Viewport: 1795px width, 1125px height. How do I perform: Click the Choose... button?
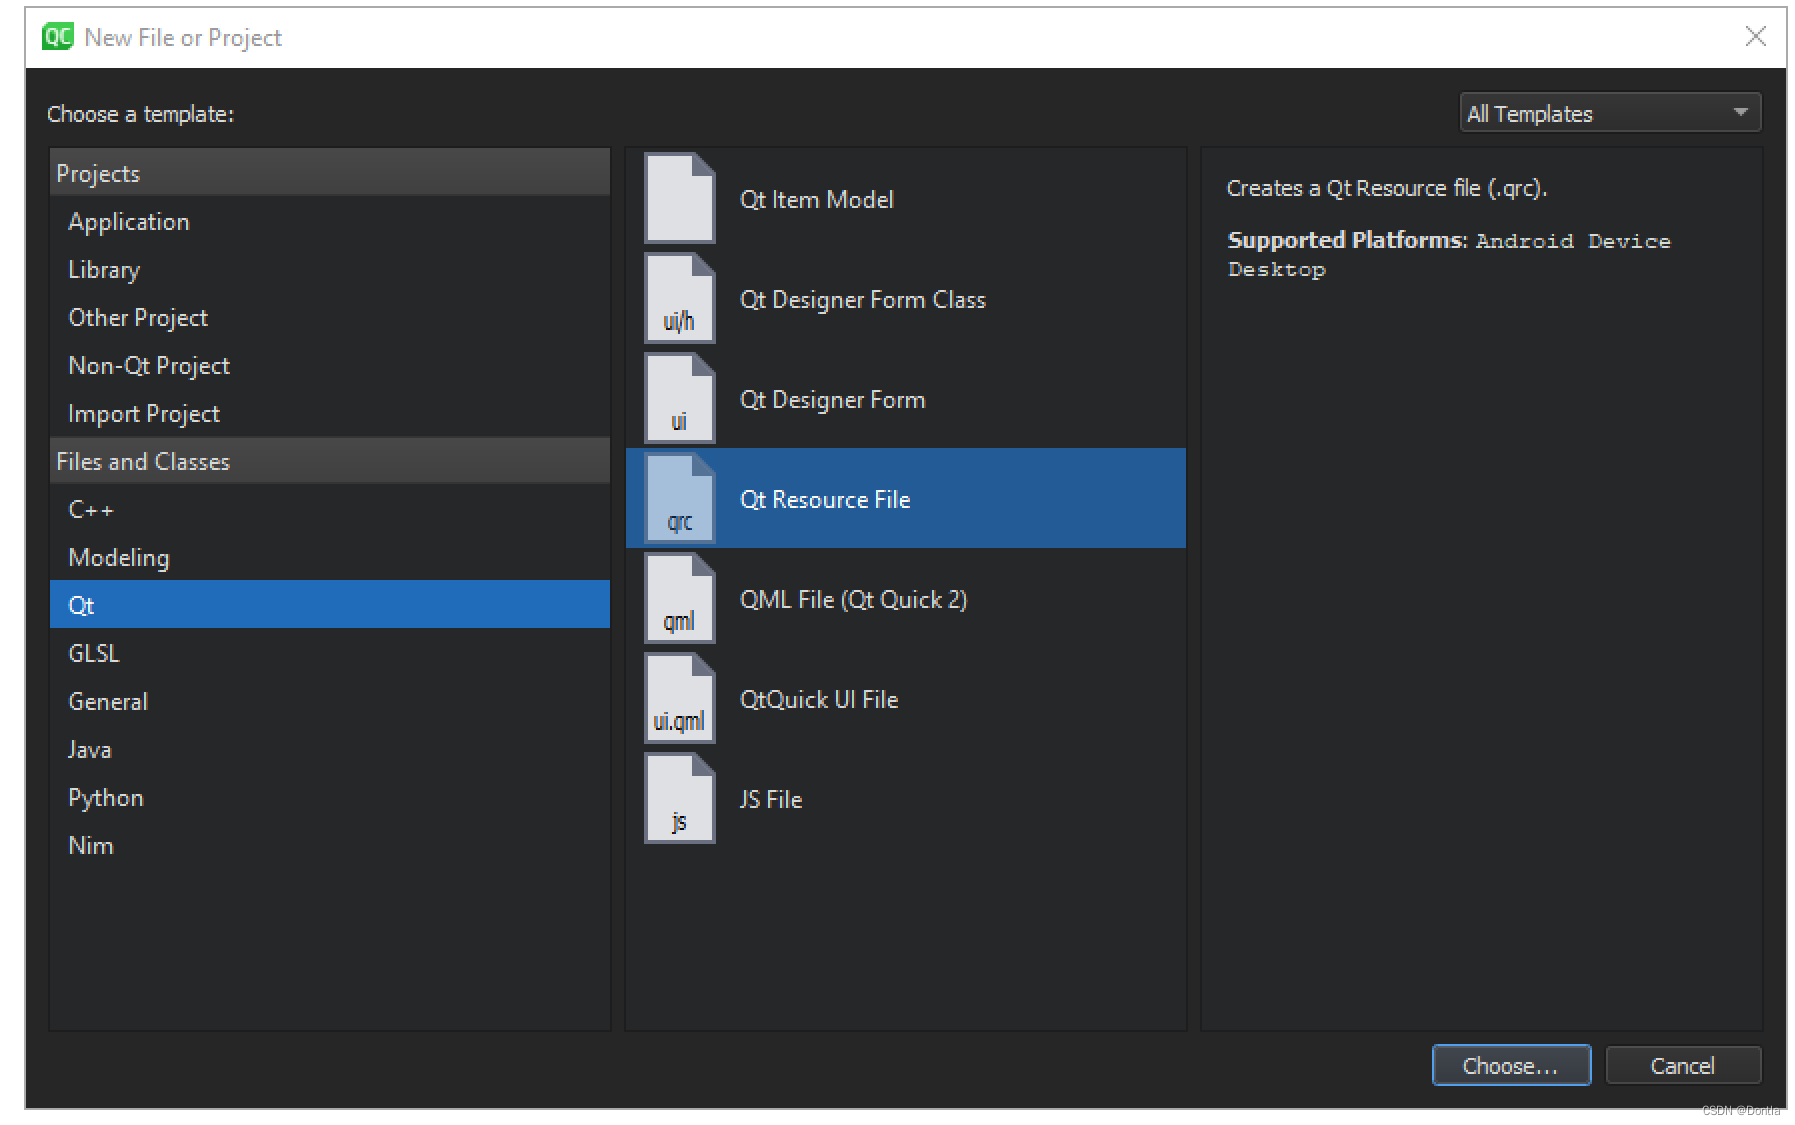[x=1511, y=1066]
